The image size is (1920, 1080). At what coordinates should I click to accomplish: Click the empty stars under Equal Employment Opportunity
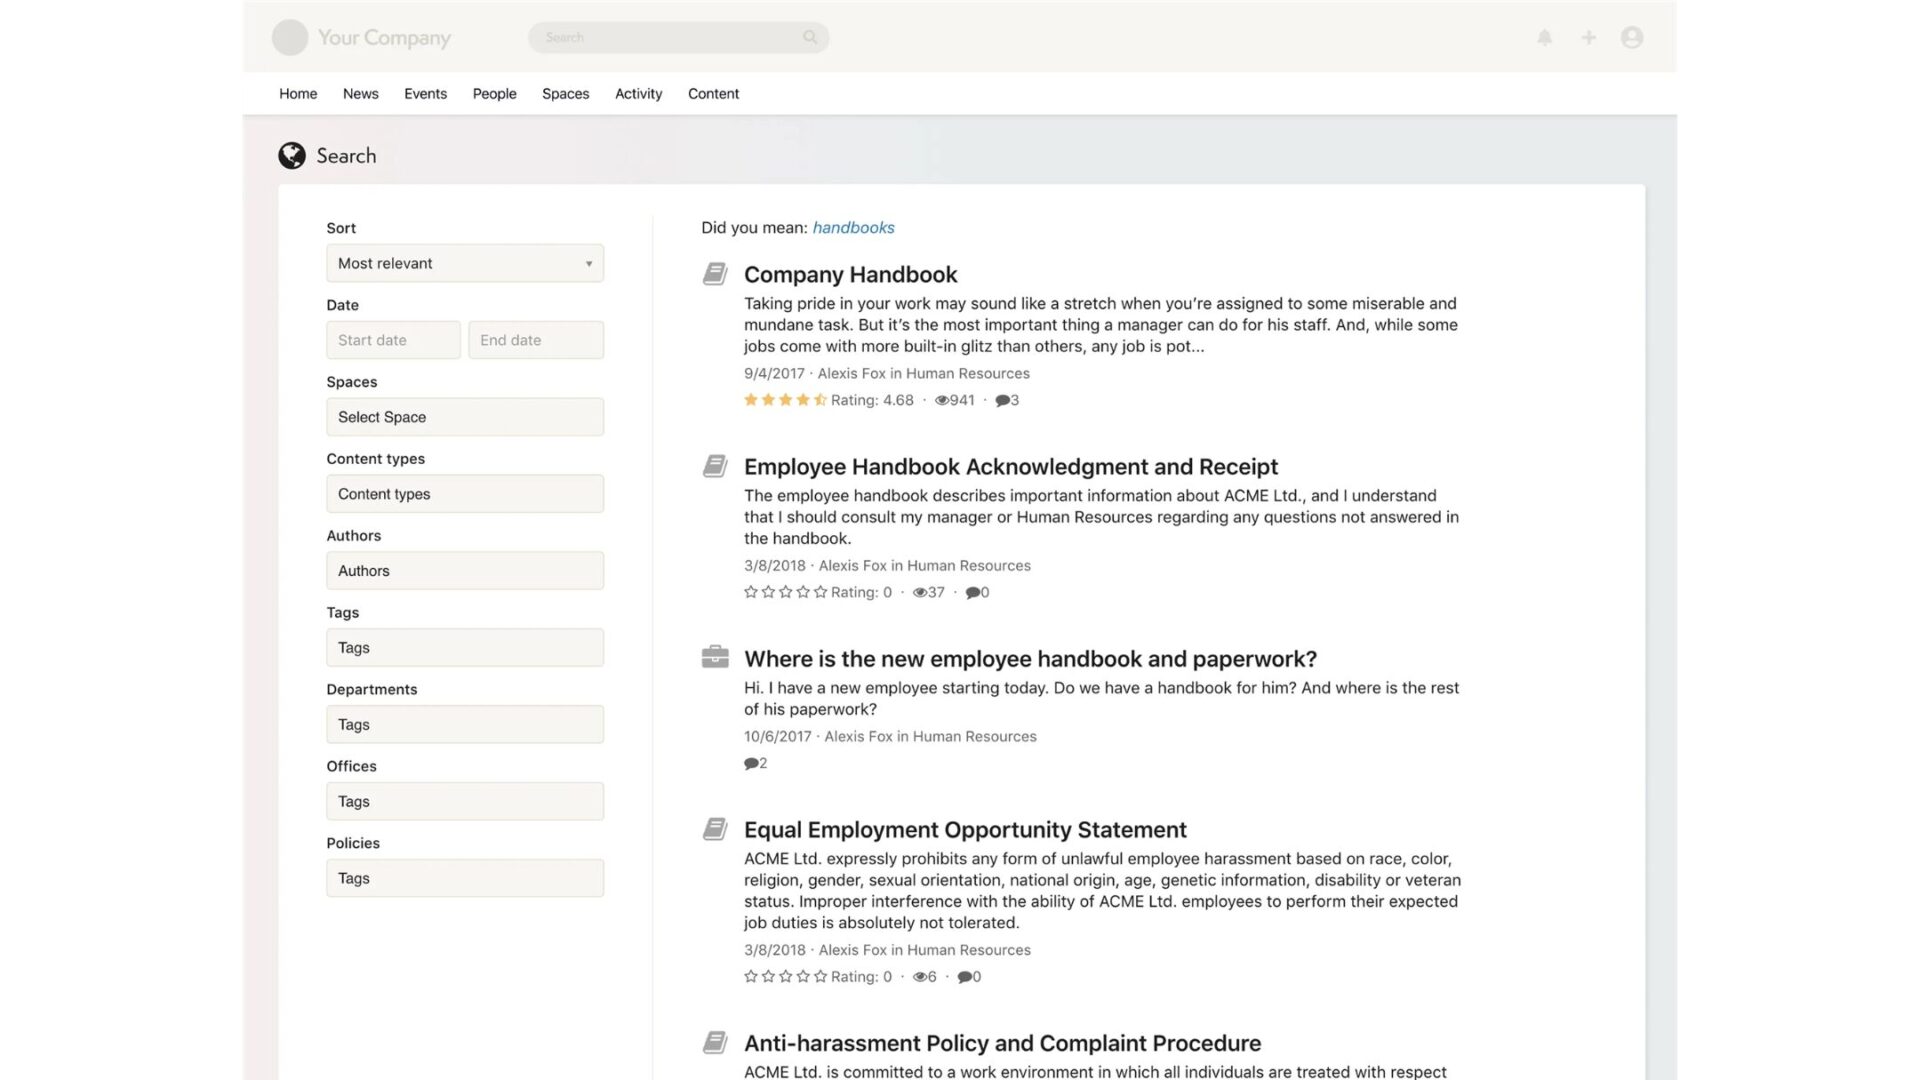click(x=785, y=977)
